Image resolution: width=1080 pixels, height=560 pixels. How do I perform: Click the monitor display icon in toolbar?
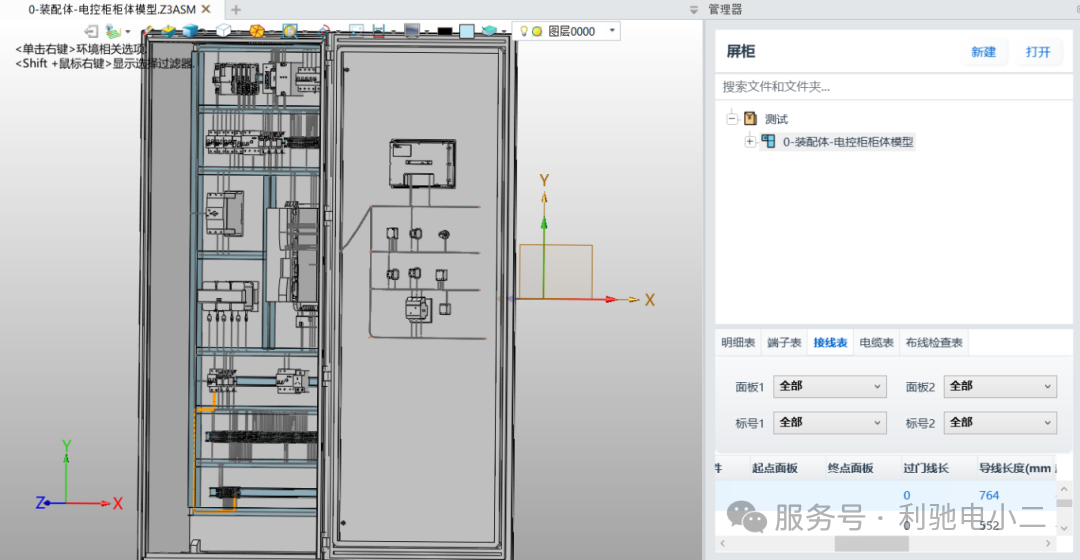pyautogui.click(x=411, y=31)
